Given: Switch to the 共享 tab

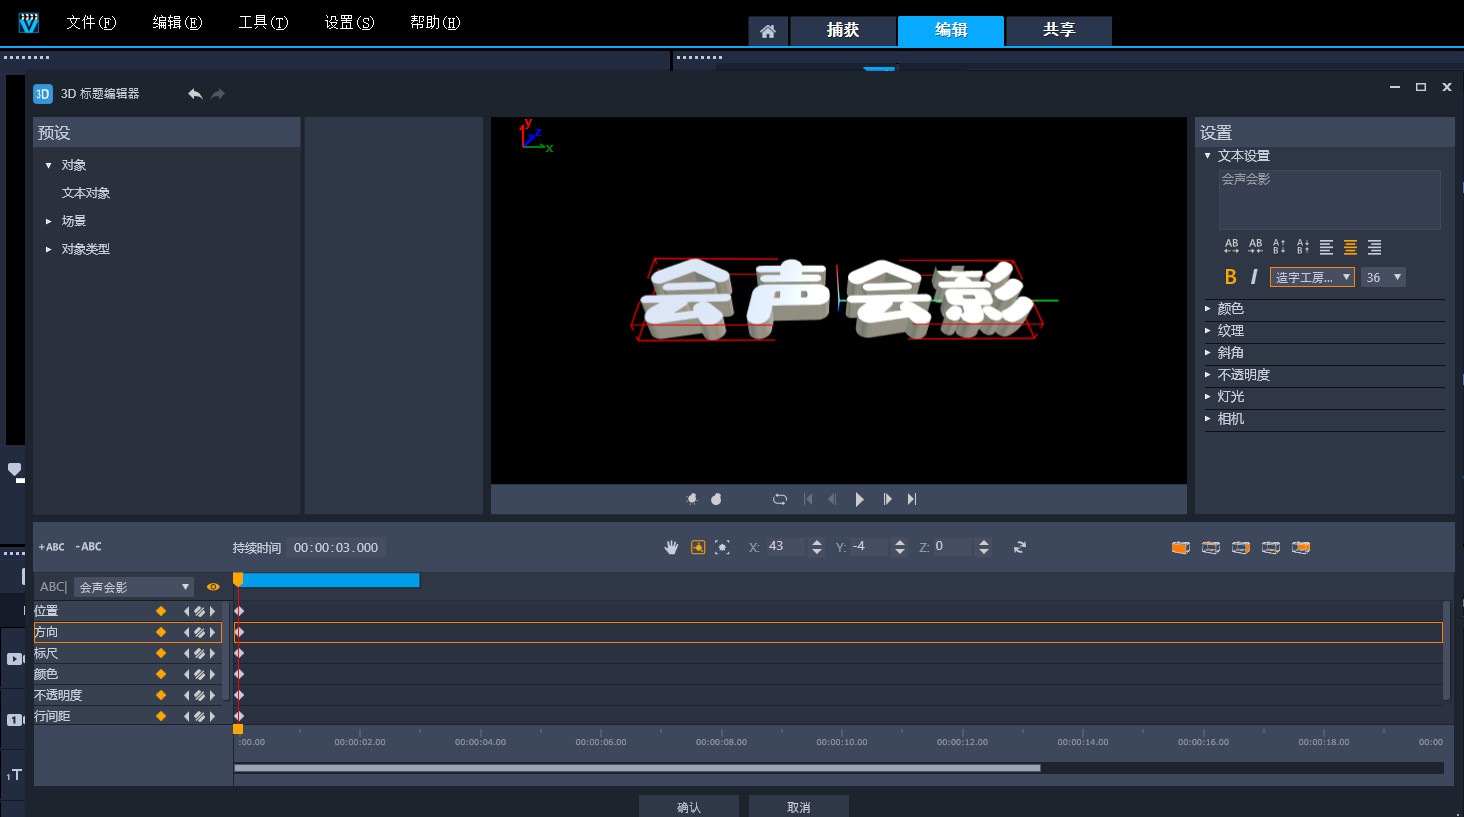Looking at the screenshot, I should point(1059,31).
